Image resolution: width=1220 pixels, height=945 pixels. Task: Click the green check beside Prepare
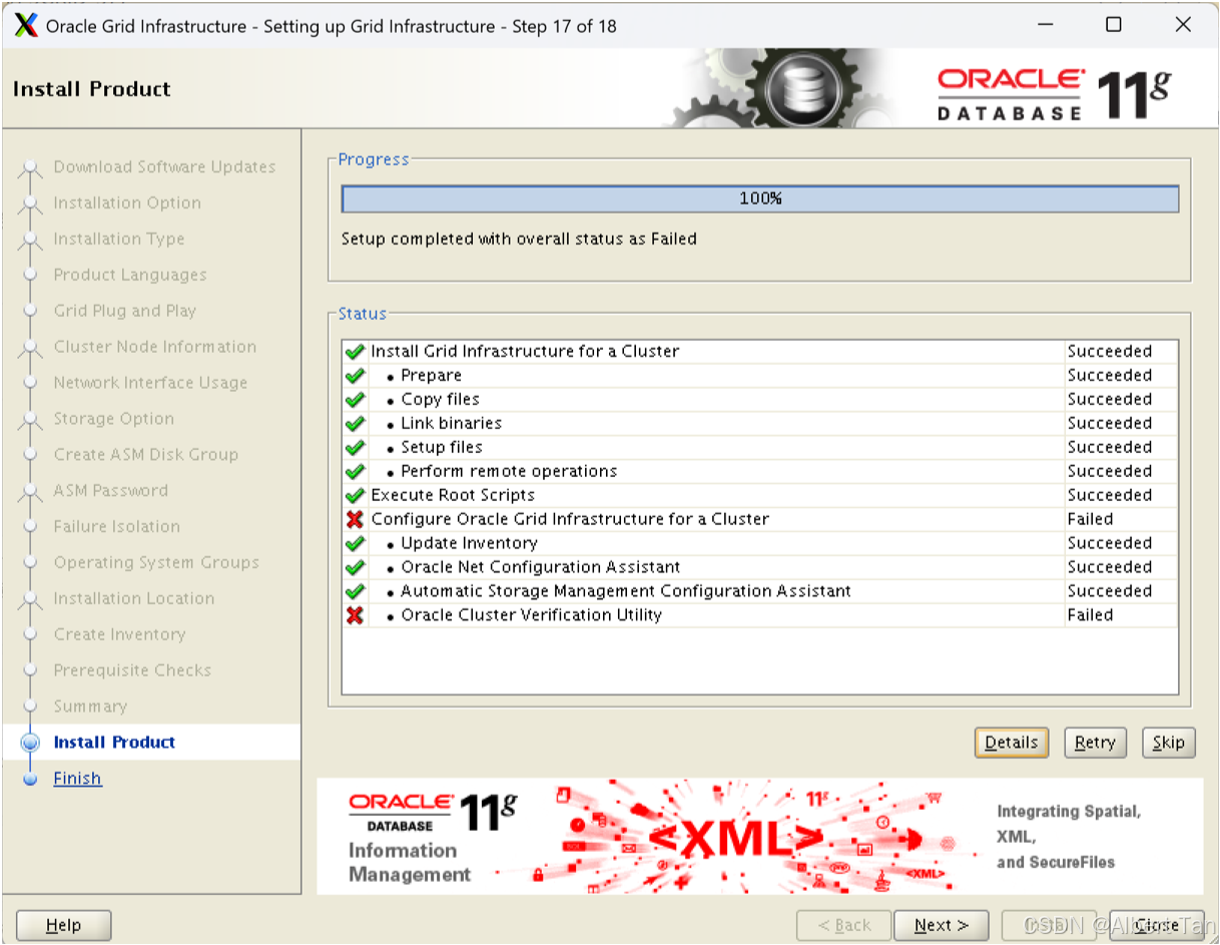tap(354, 375)
